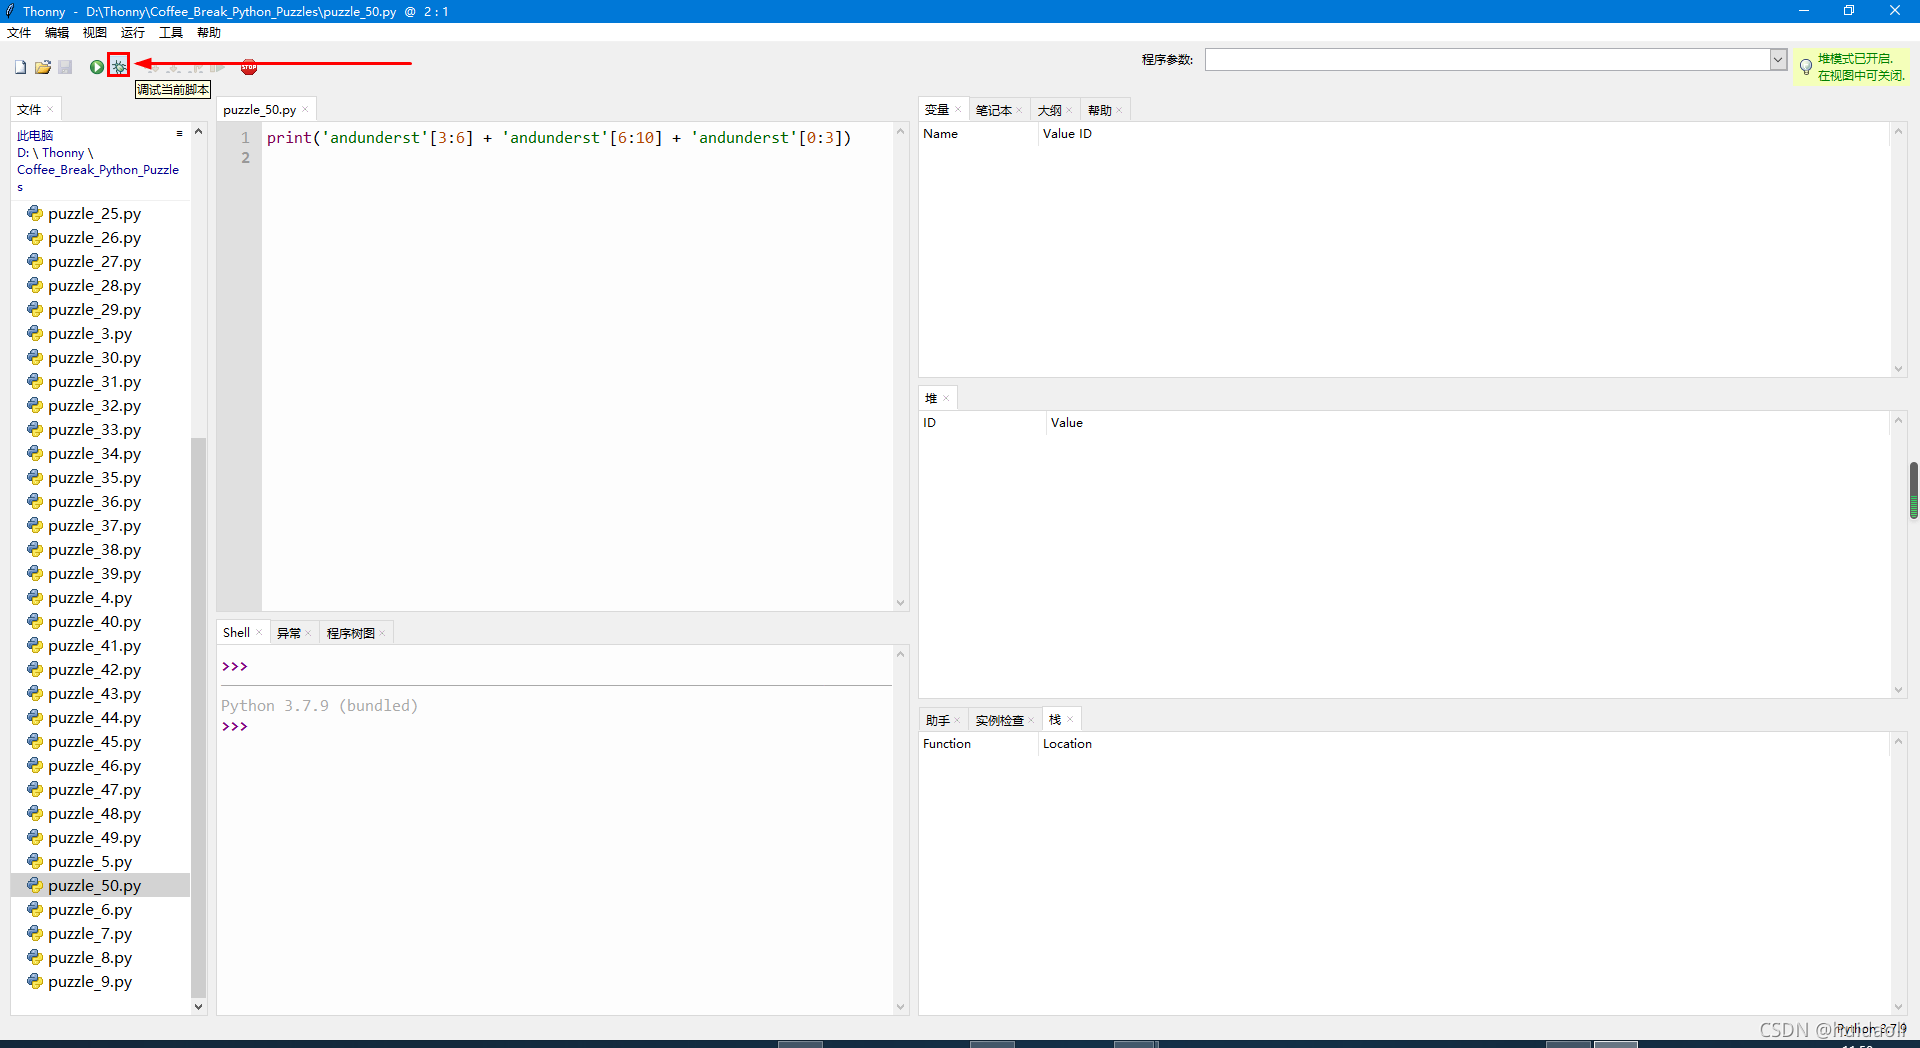This screenshot has height=1048, width=1920.
Task: Select puzzle_3.py in file list
Action: coord(90,333)
